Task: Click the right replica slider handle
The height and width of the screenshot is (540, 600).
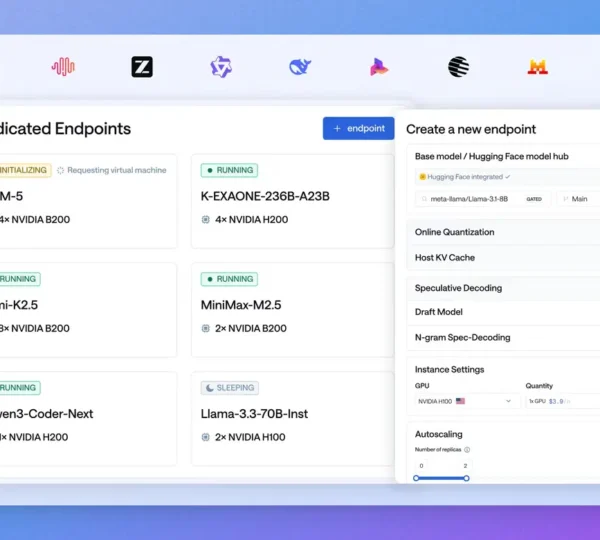Action: point(466,478)
